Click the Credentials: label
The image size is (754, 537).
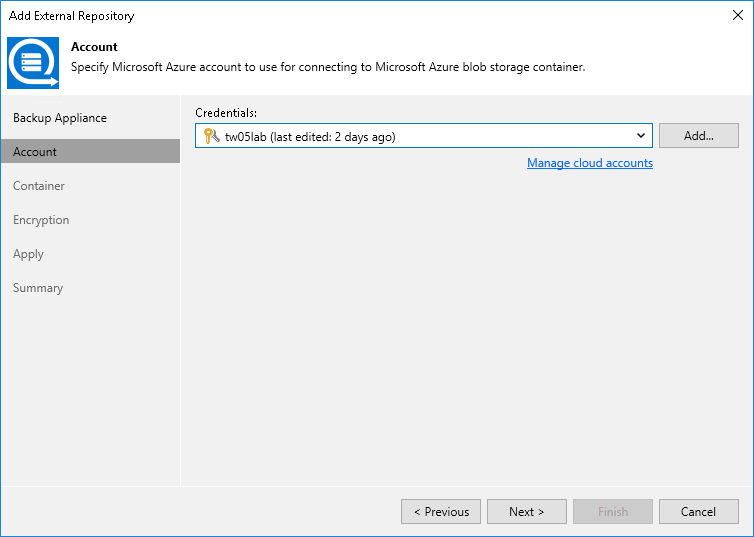tap(226, 113)
